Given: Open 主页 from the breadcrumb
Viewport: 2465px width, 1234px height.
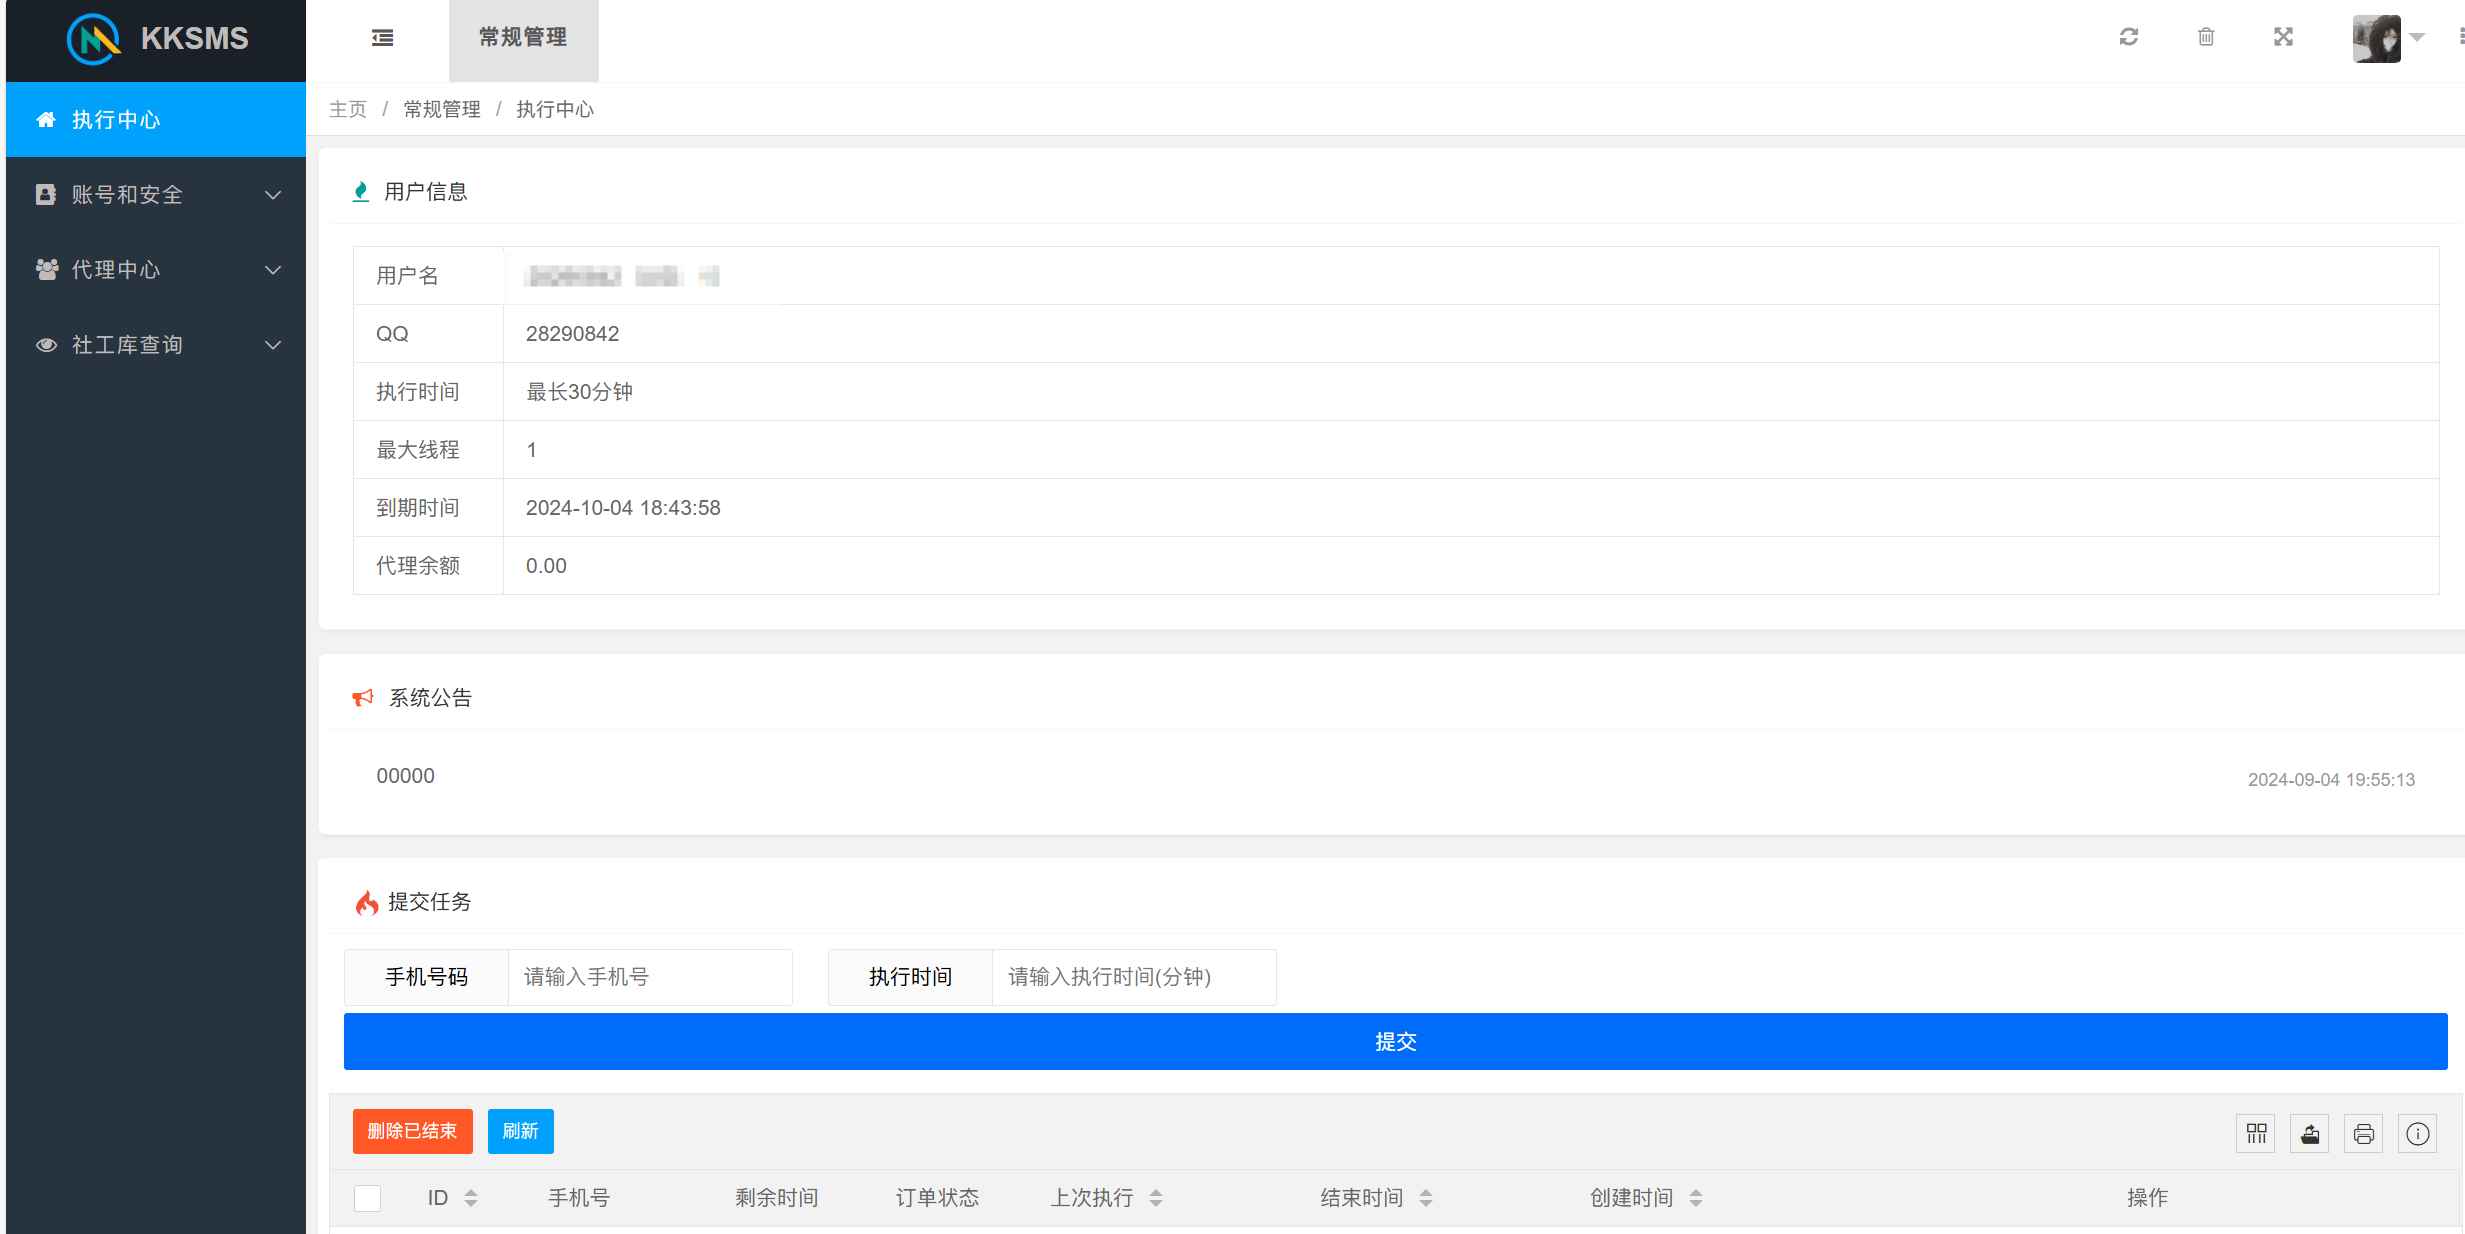Looking at the screenshot, I should (x=348, y=108).
